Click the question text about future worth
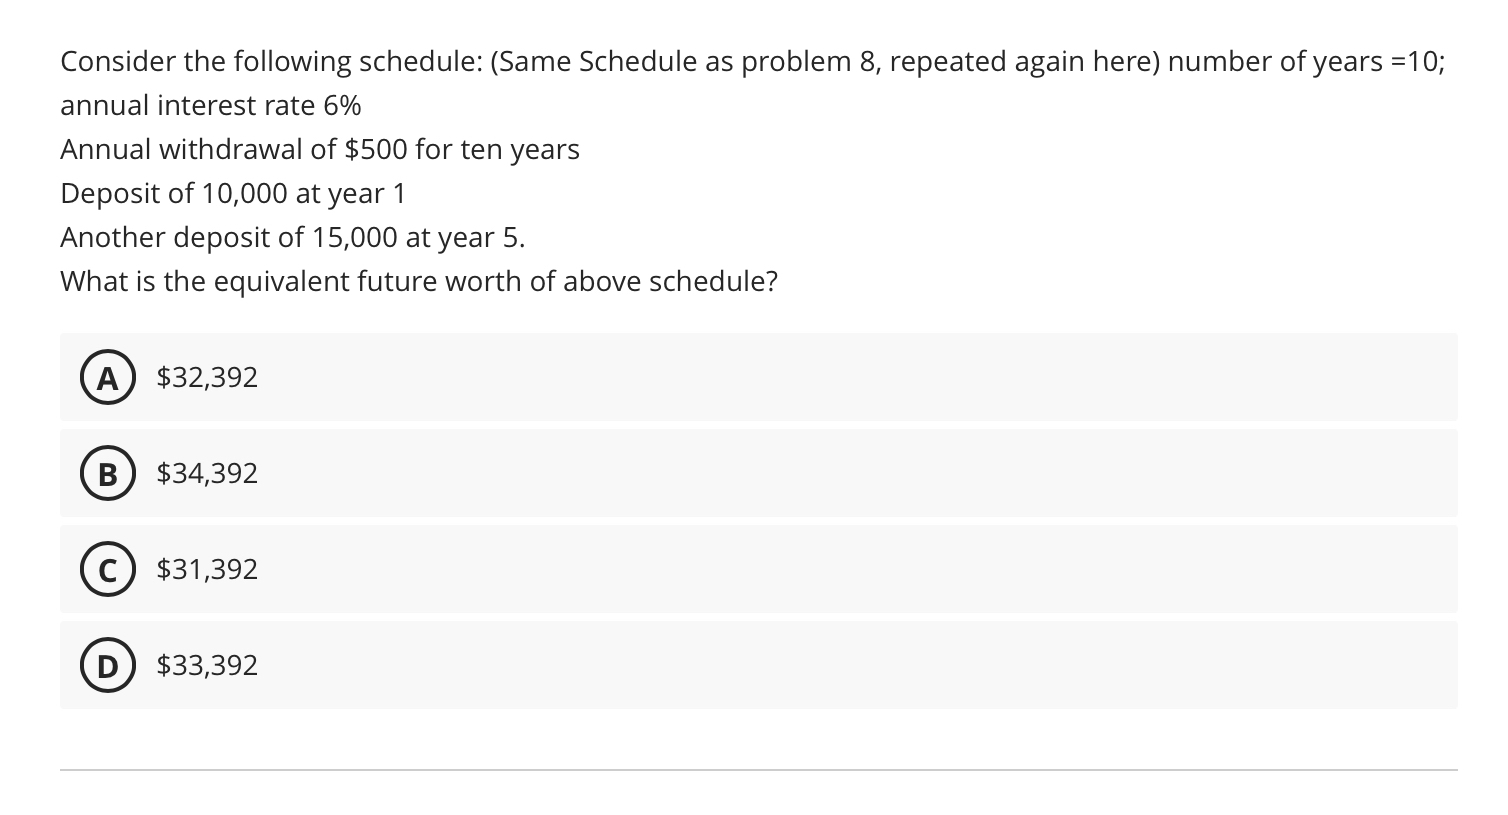Image resolution: width=1508 pixels, height=815 pixels. point(419,281)
